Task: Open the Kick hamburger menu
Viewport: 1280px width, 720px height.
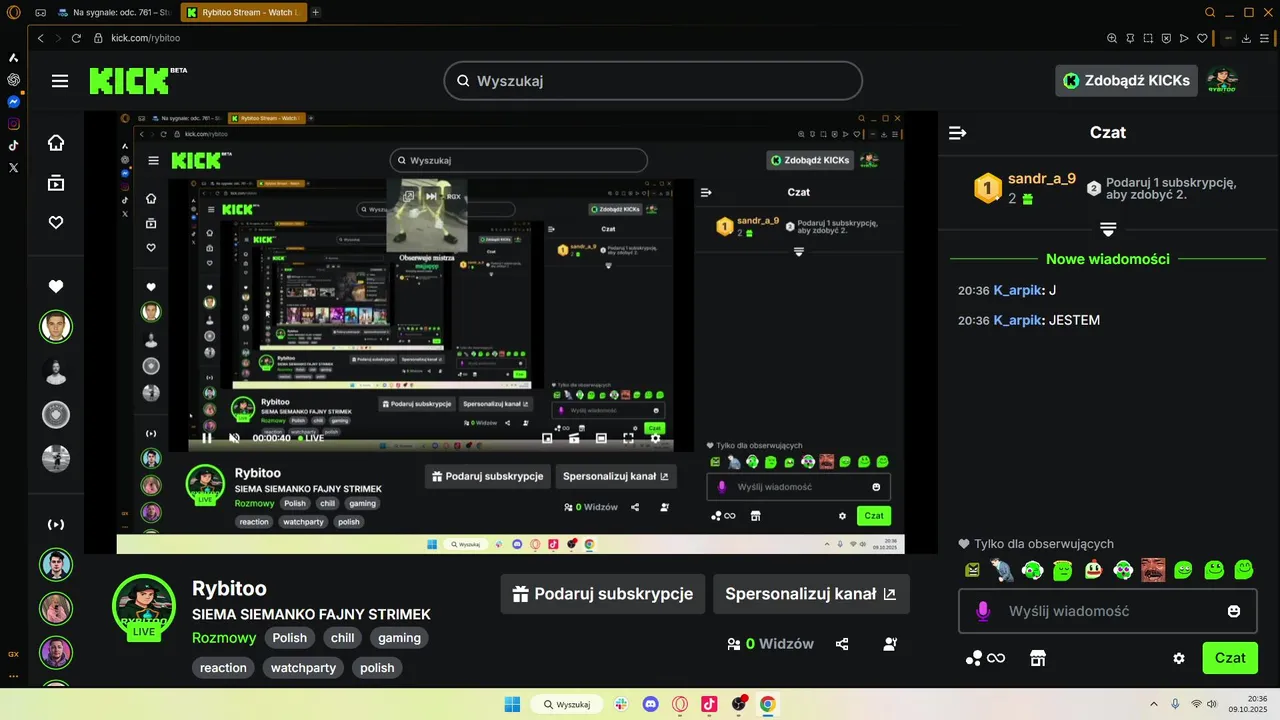Action: (x=60, y=81)
